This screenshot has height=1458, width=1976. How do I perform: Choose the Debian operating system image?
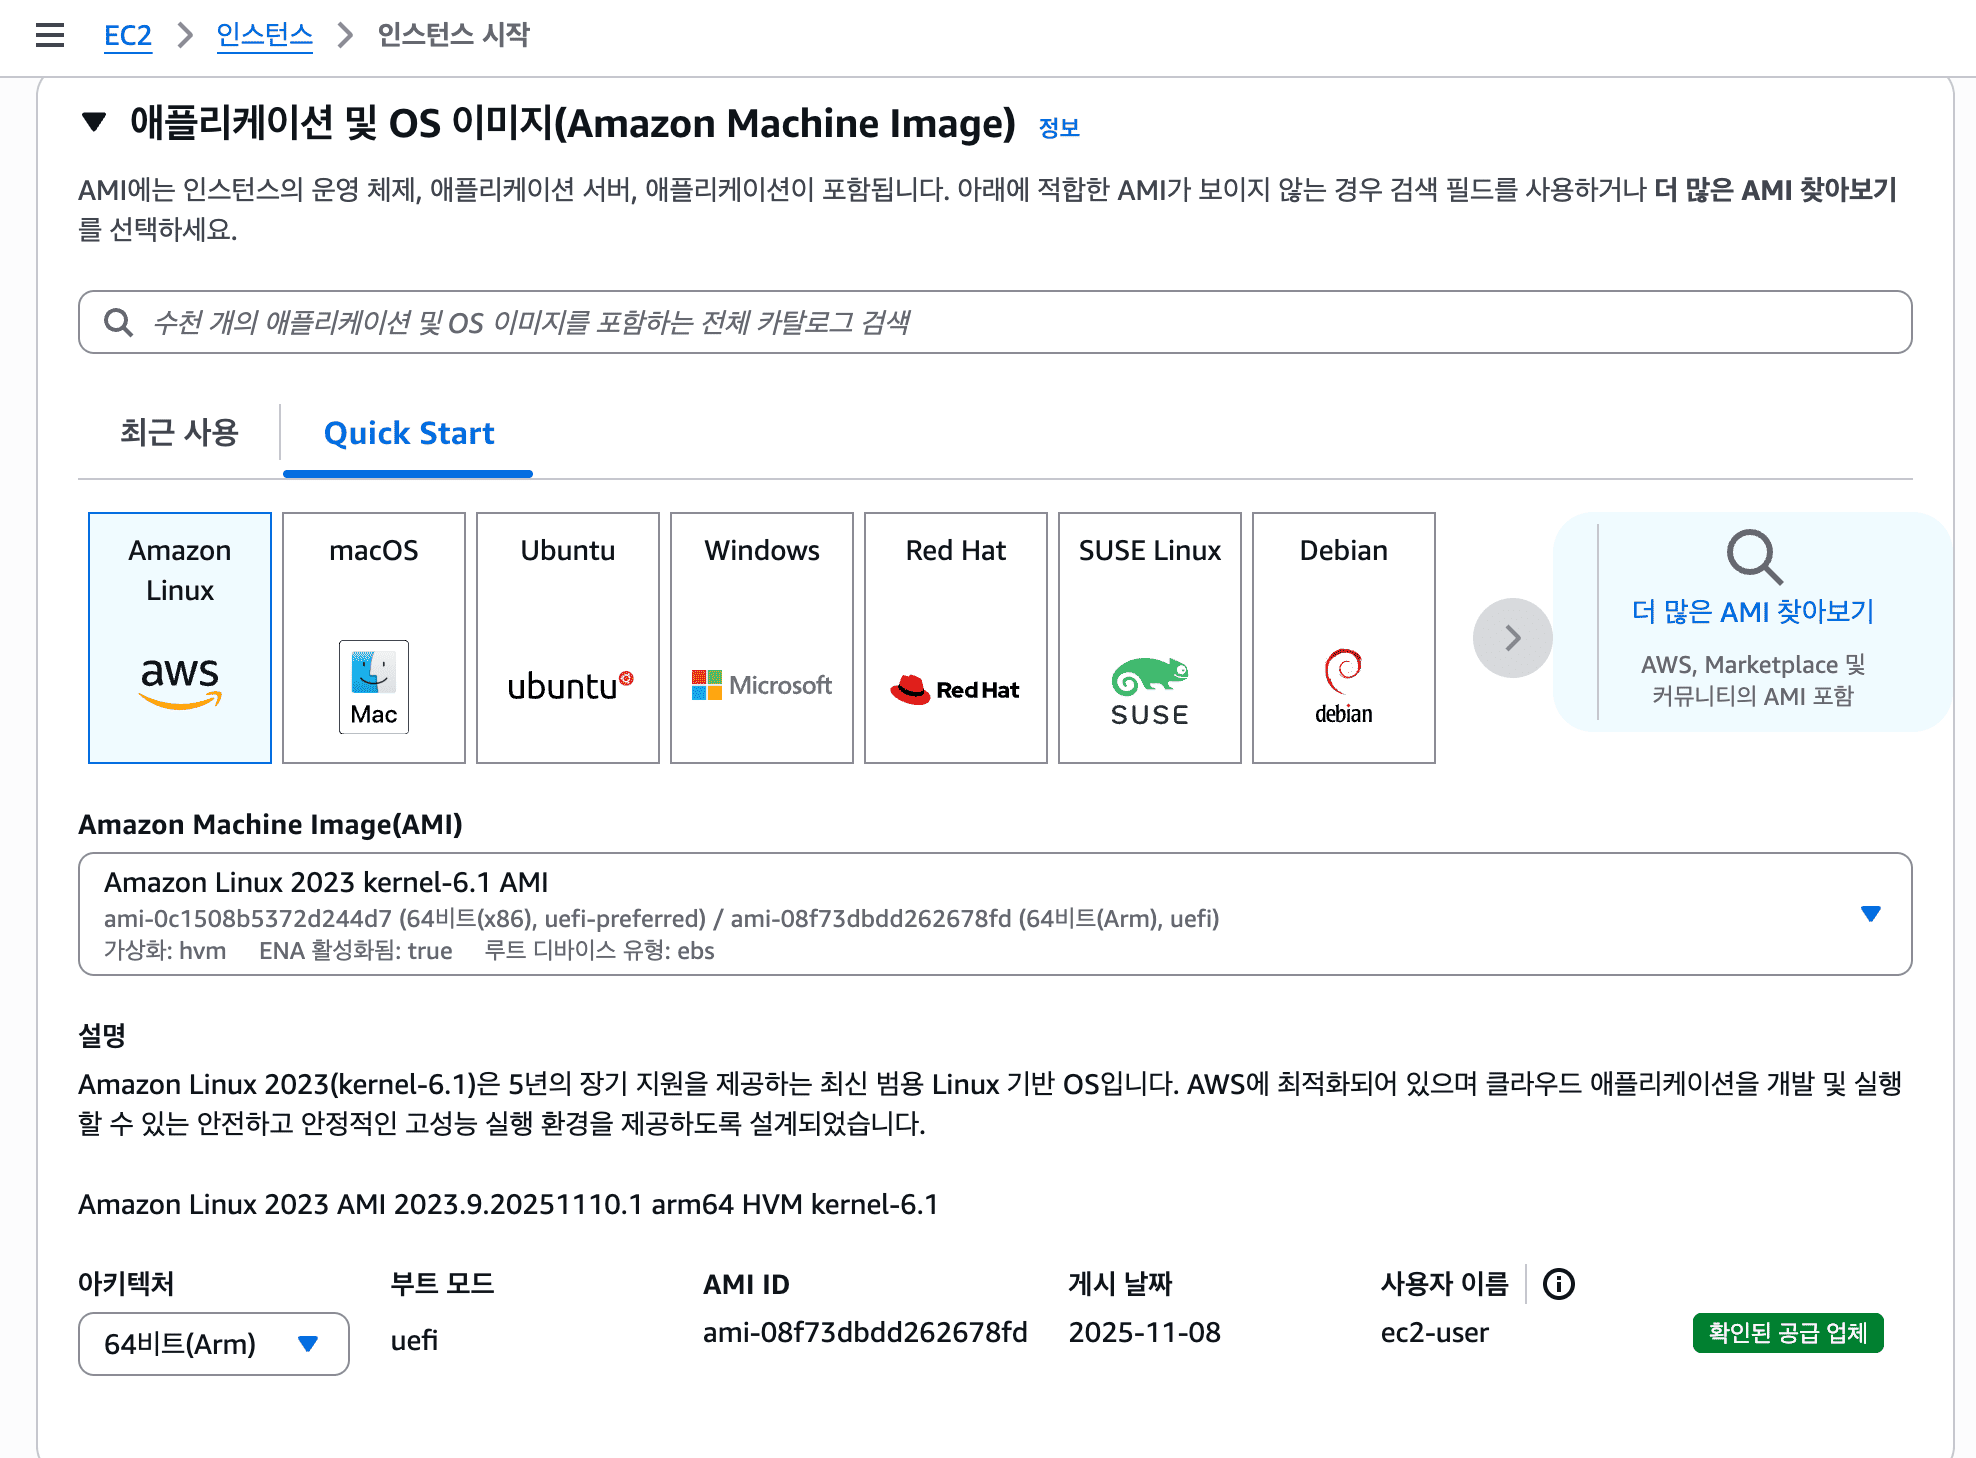[x=1343, y=637]
